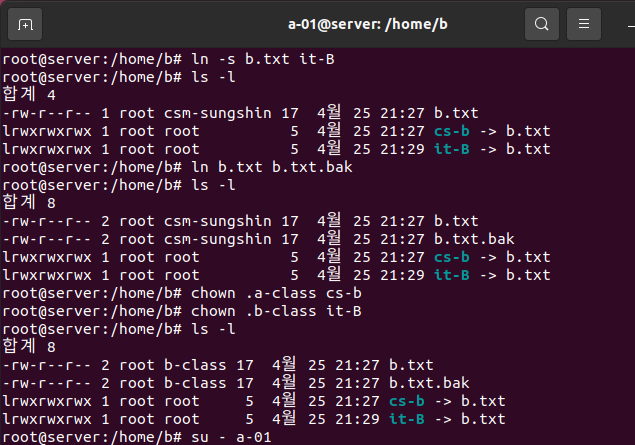The height and width of the screenshot is (445, 635).
Task: Click the command ln -s b.txt it-B
Action: 263,59
